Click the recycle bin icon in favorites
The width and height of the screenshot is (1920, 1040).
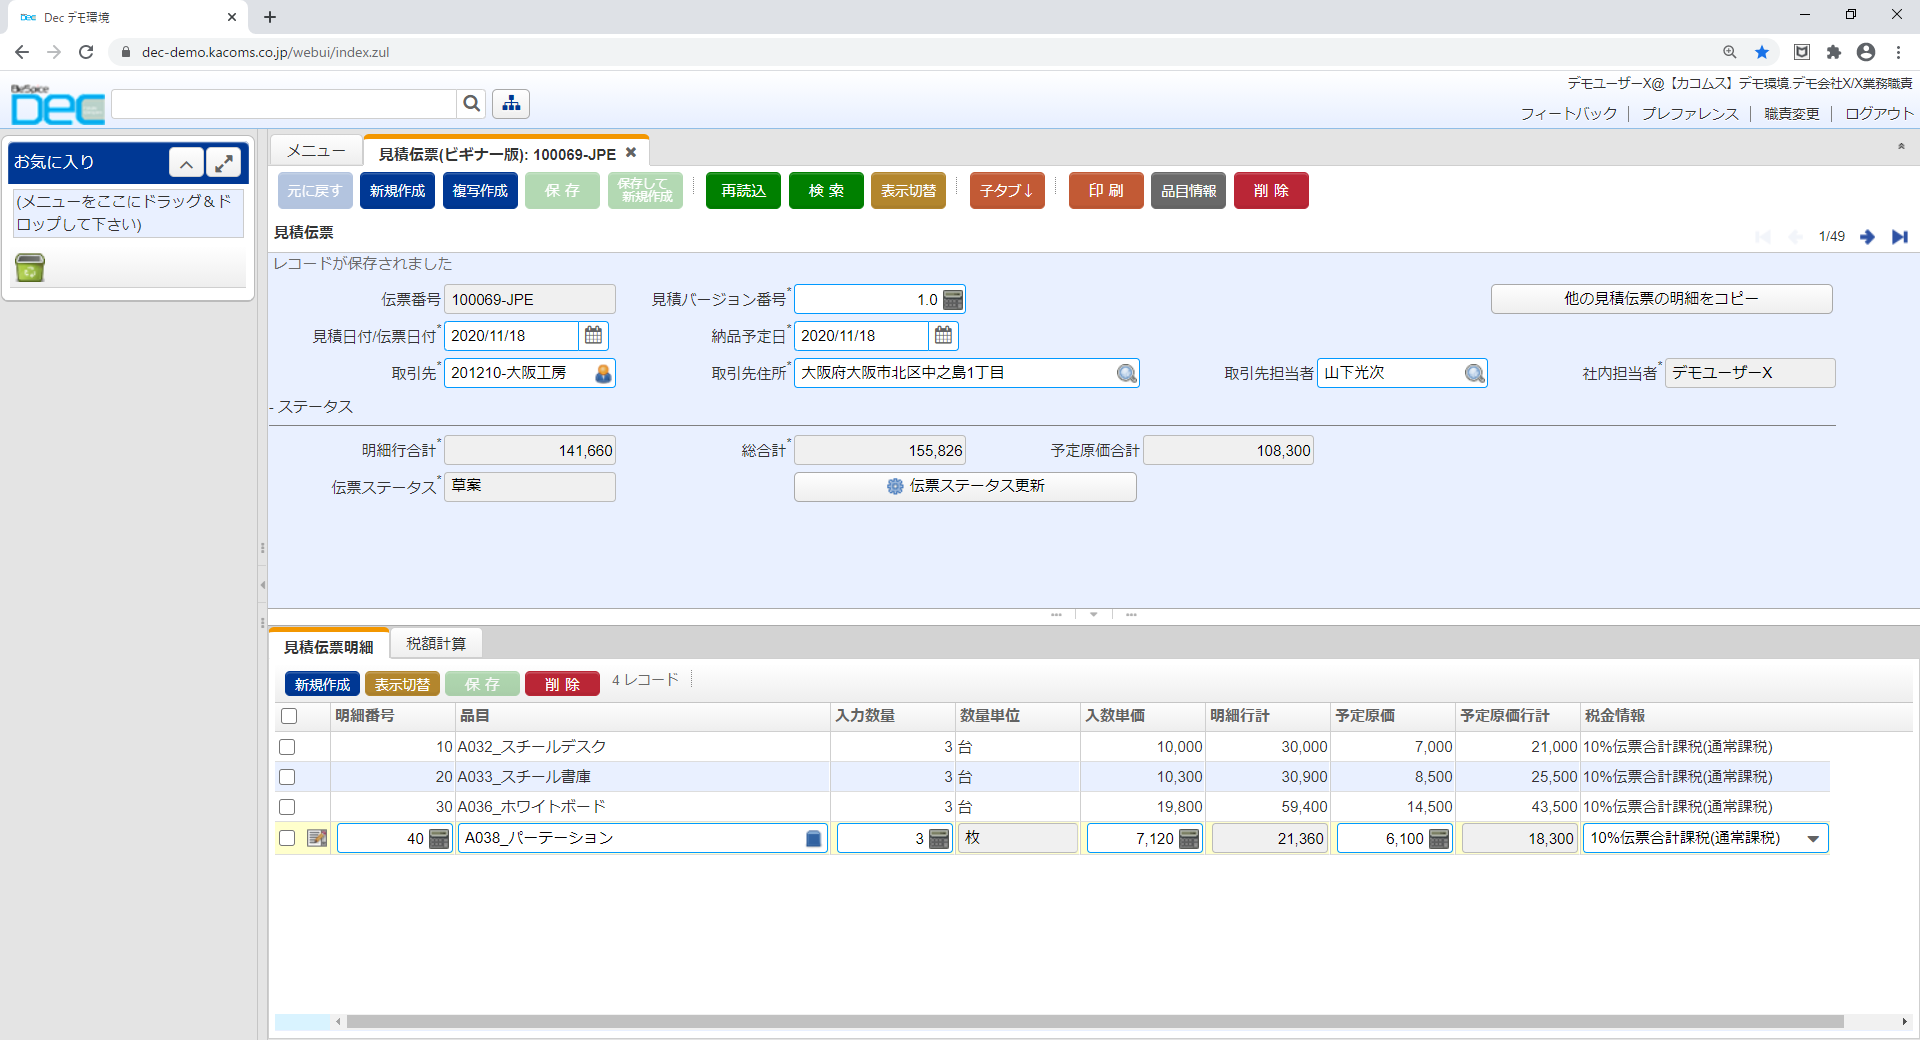[x=30, y=267]
